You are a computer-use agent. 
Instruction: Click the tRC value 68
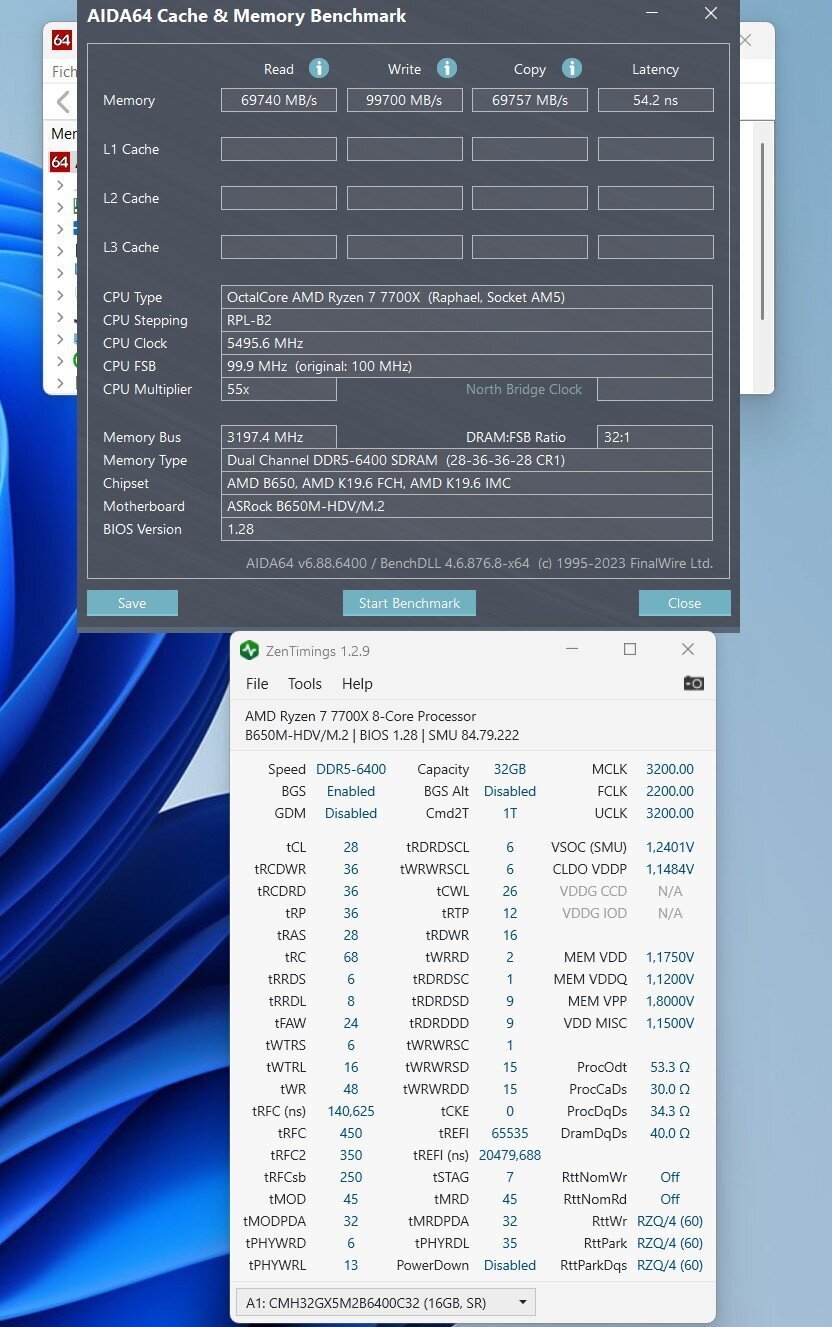click(x=351, y=957)
